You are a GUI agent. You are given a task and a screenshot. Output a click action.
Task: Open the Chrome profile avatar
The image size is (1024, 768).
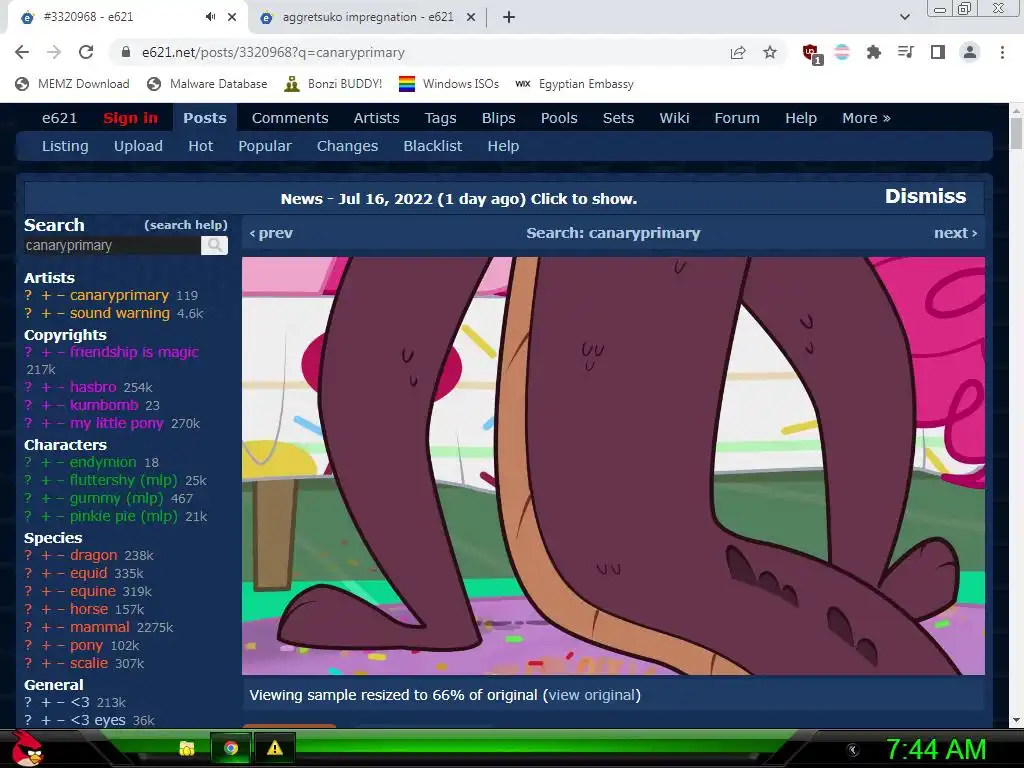970,52
